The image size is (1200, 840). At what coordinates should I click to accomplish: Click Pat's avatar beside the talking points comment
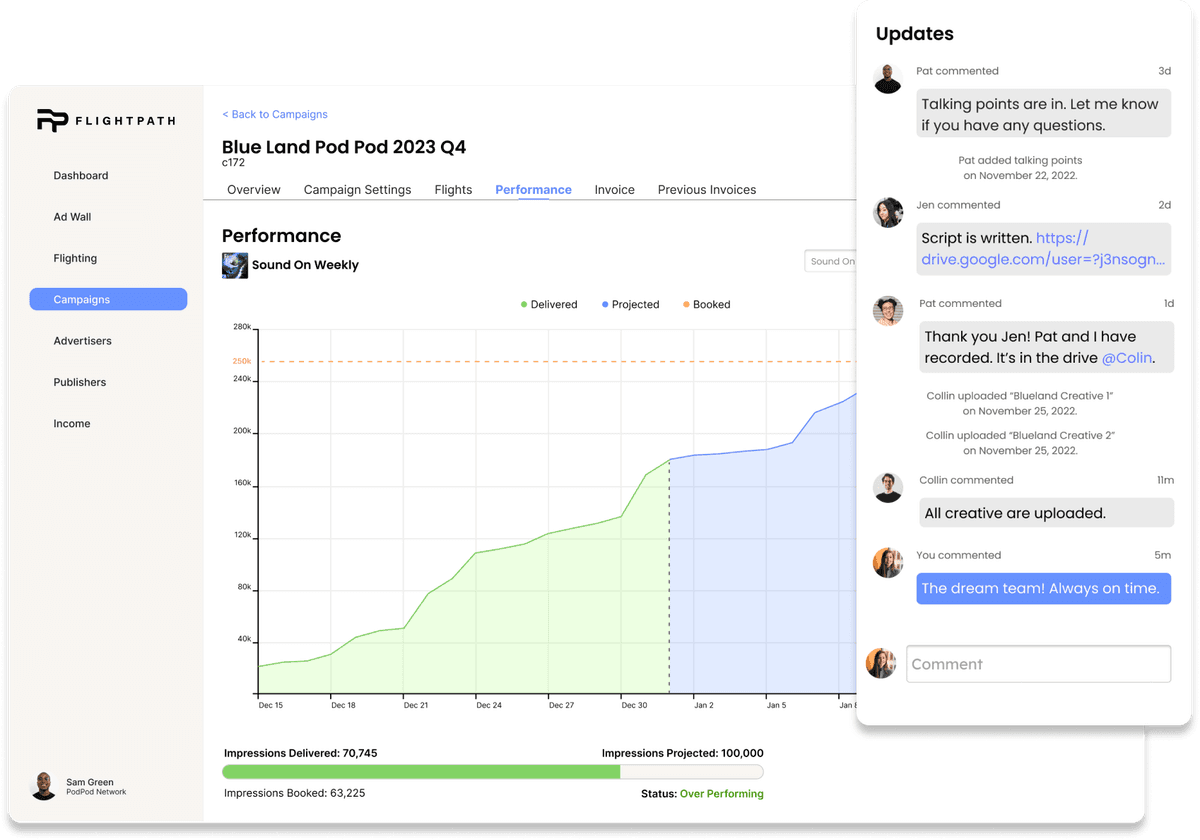pyautogui.click(x=888, y=79)
